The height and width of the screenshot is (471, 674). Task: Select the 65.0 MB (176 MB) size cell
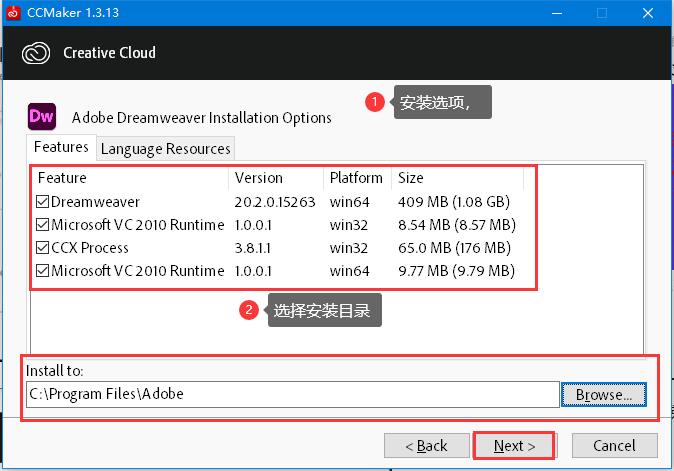click(454, 248)
